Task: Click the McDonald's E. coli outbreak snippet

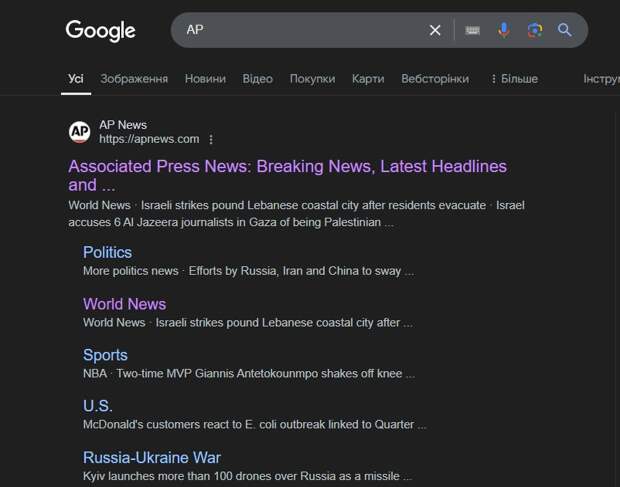Action: pos(255,425)
